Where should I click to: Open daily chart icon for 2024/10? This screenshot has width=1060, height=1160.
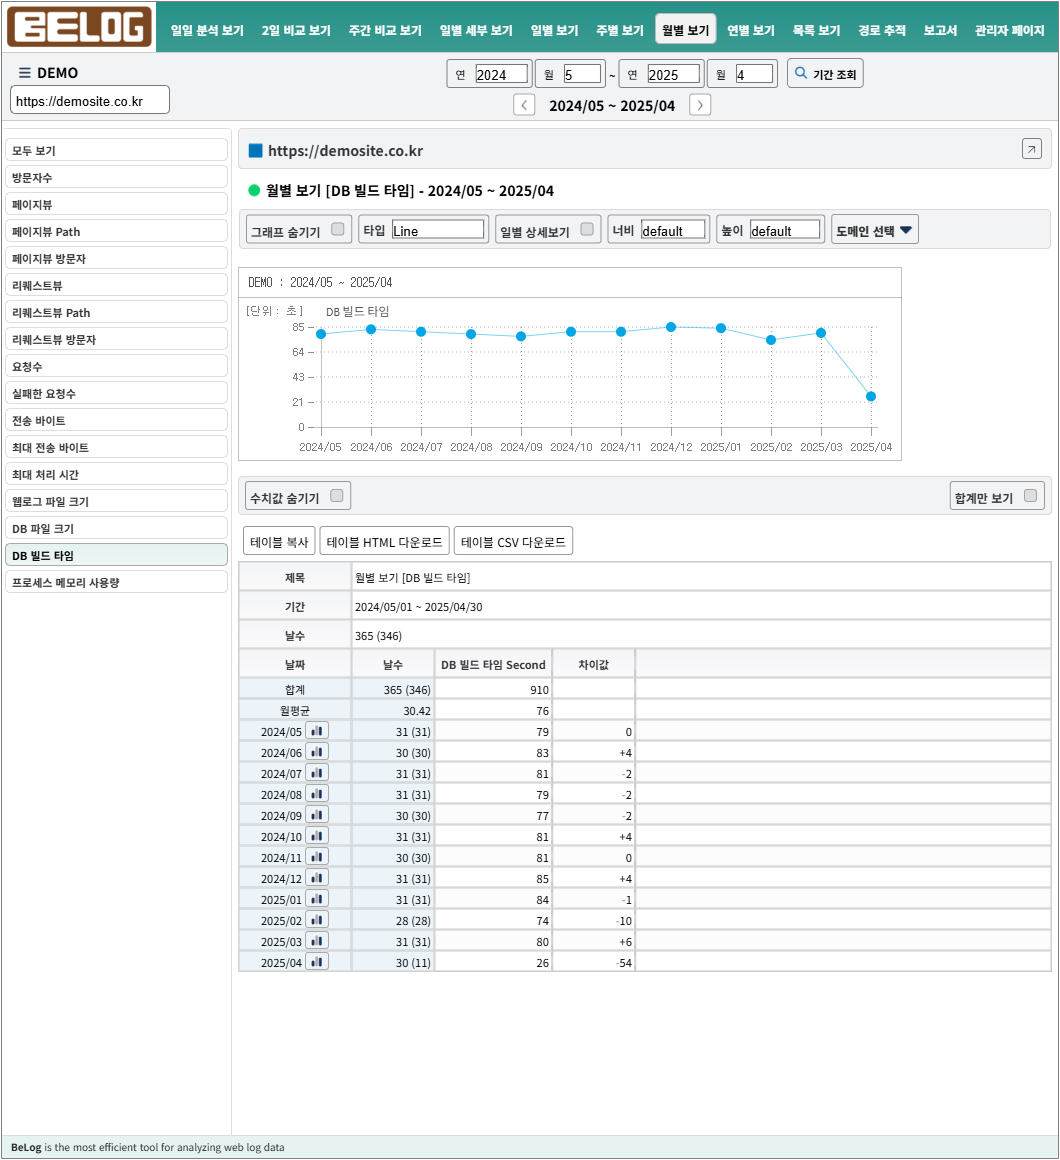(x=317, y=836)
